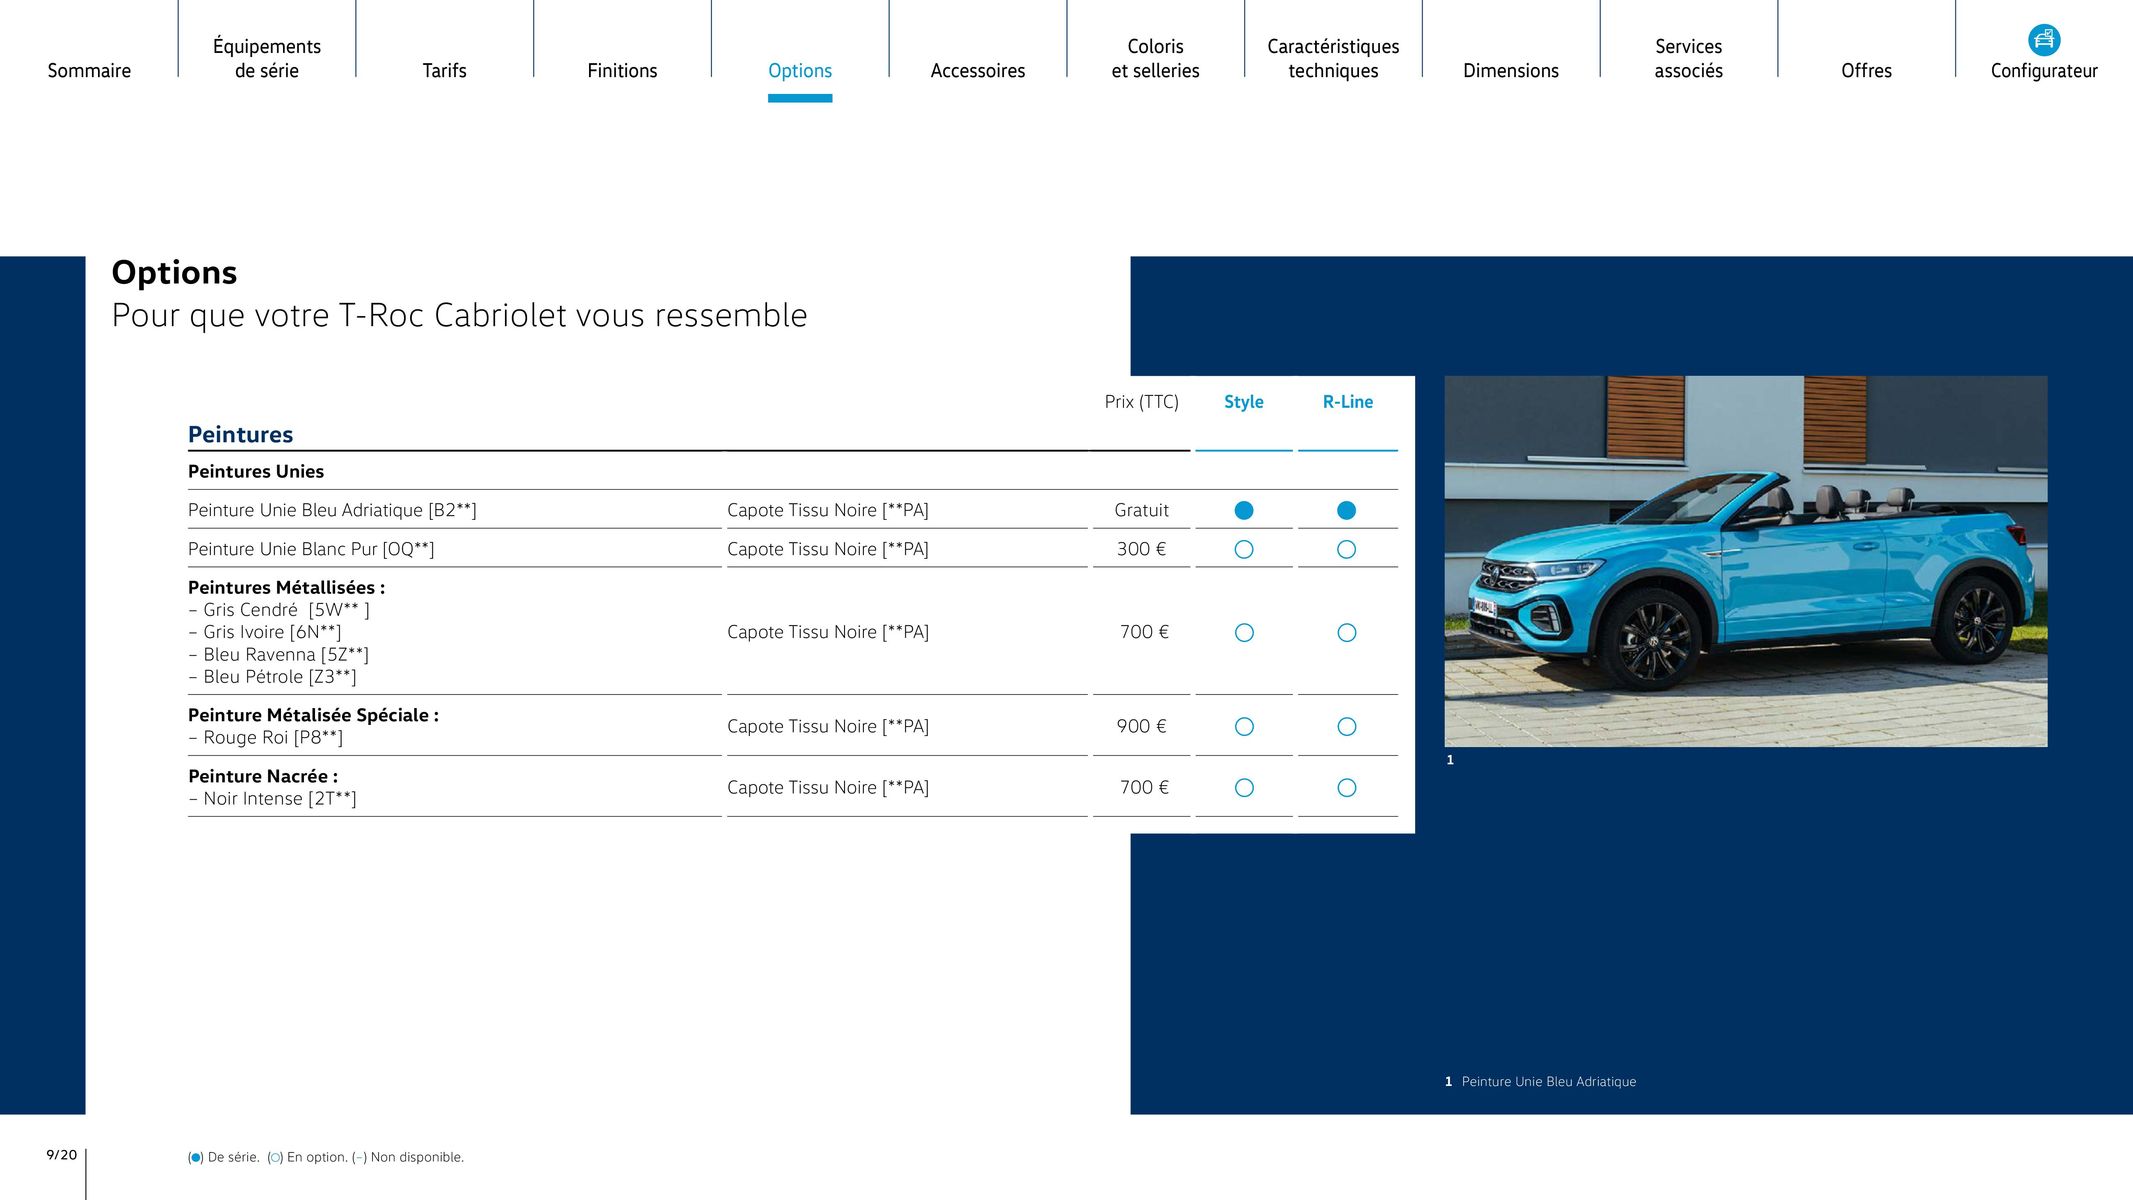Switch to the Dimensions tab
Viewport: 2133px width, 1200px height.
point(1511,71)
